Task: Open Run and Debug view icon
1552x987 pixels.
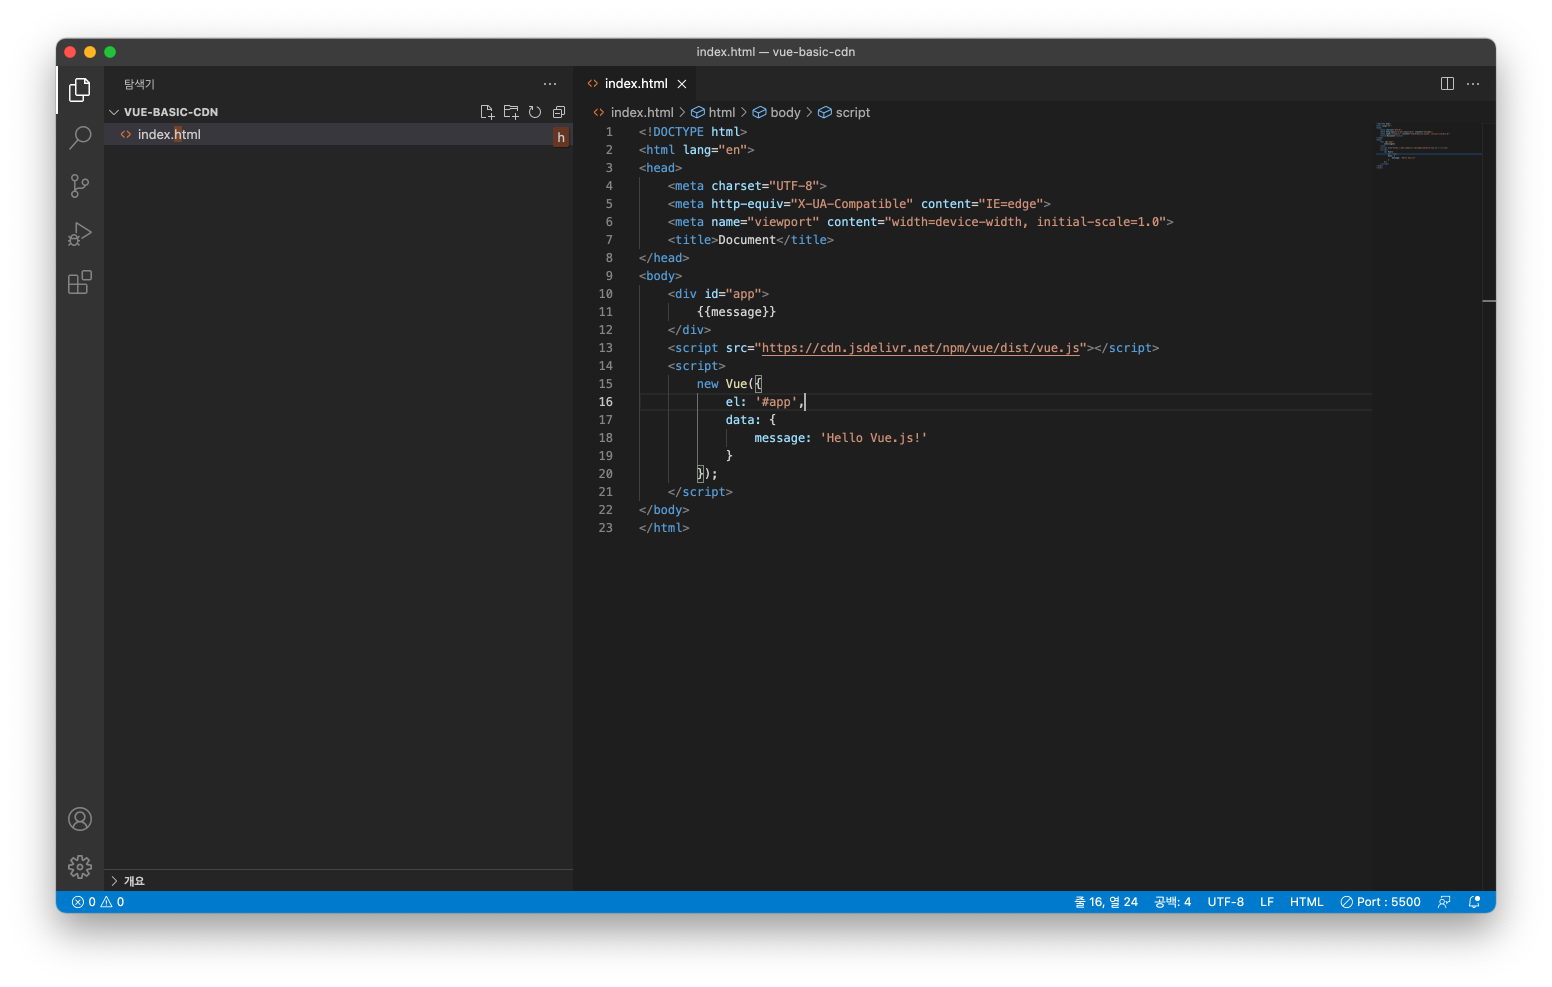Action: tap(80, 234)
